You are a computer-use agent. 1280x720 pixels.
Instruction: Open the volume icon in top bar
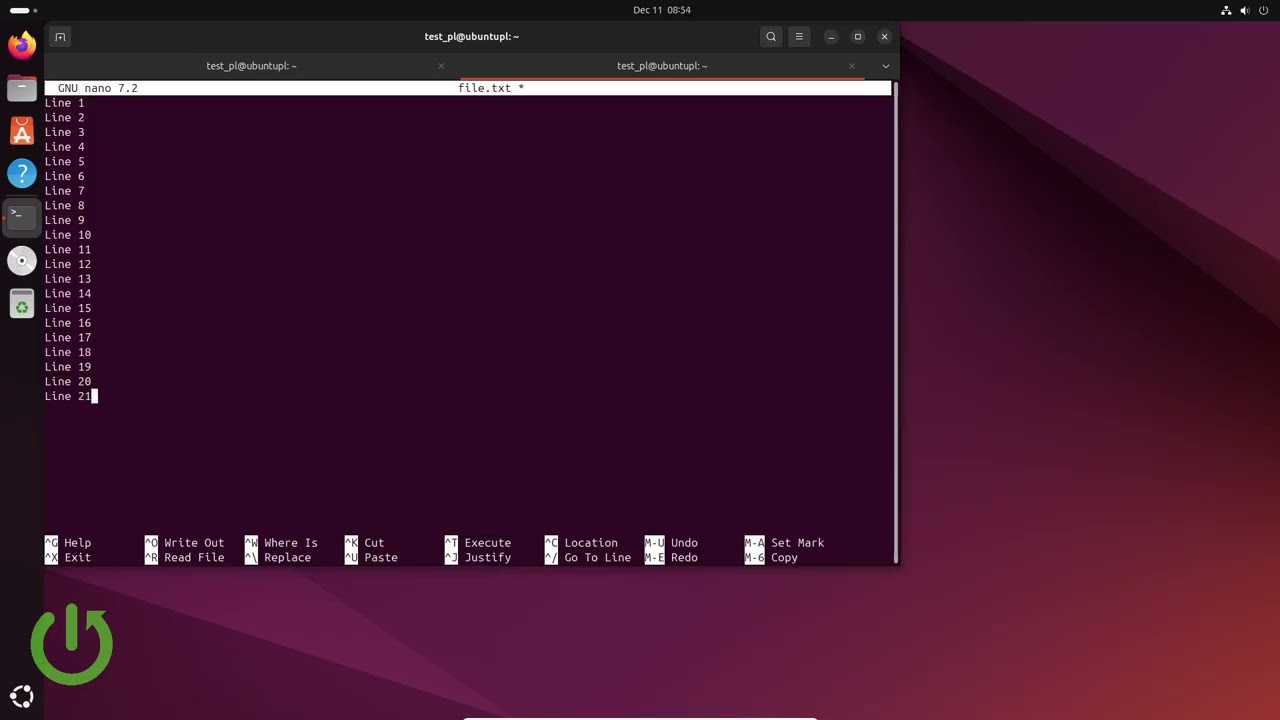(1245, 10)
